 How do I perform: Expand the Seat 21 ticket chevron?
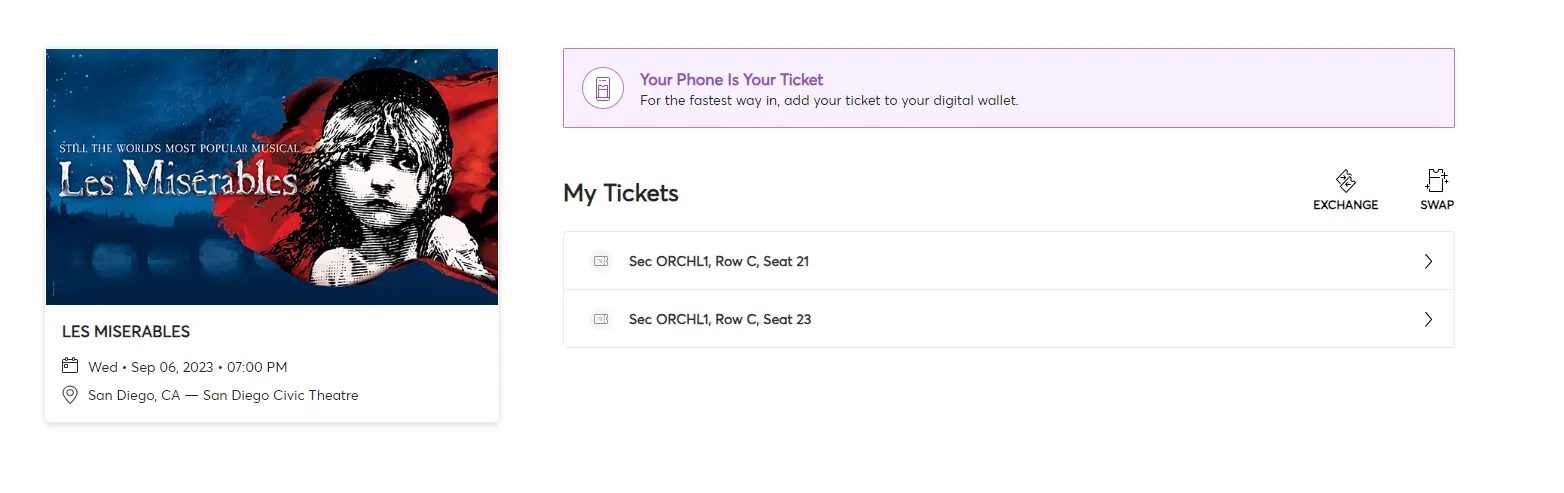pos(1428,261)
